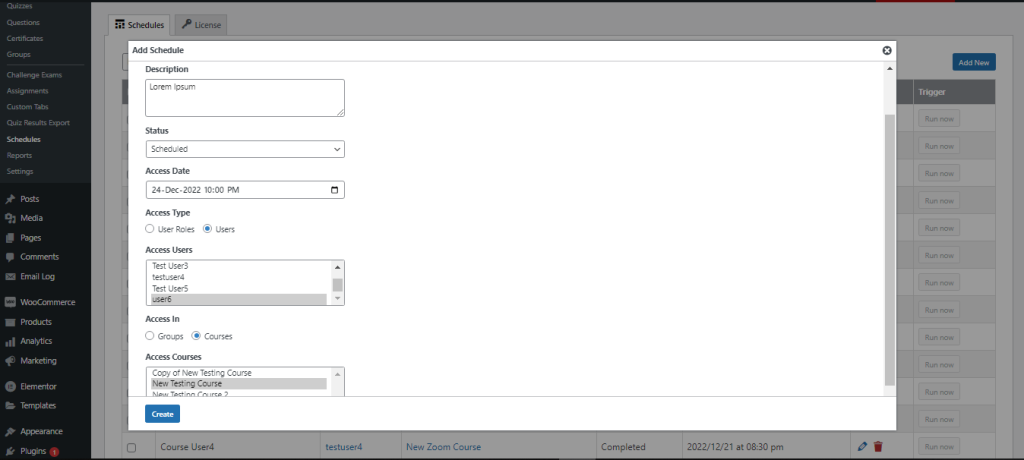1024x460 pixels.
Task: Click the WooCommerce icon in sidebar
Action: coord(10,303)
